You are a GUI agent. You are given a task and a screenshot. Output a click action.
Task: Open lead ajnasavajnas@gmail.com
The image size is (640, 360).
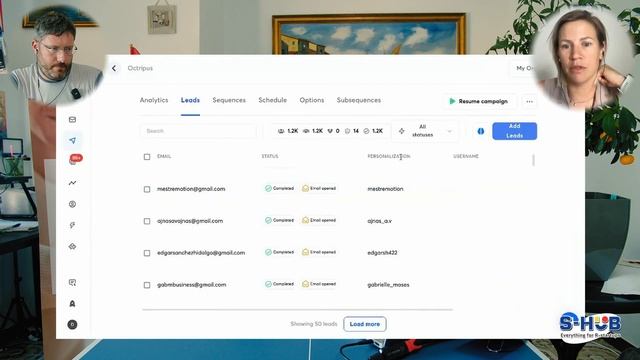pyautogui.click(x=190, y=221)
